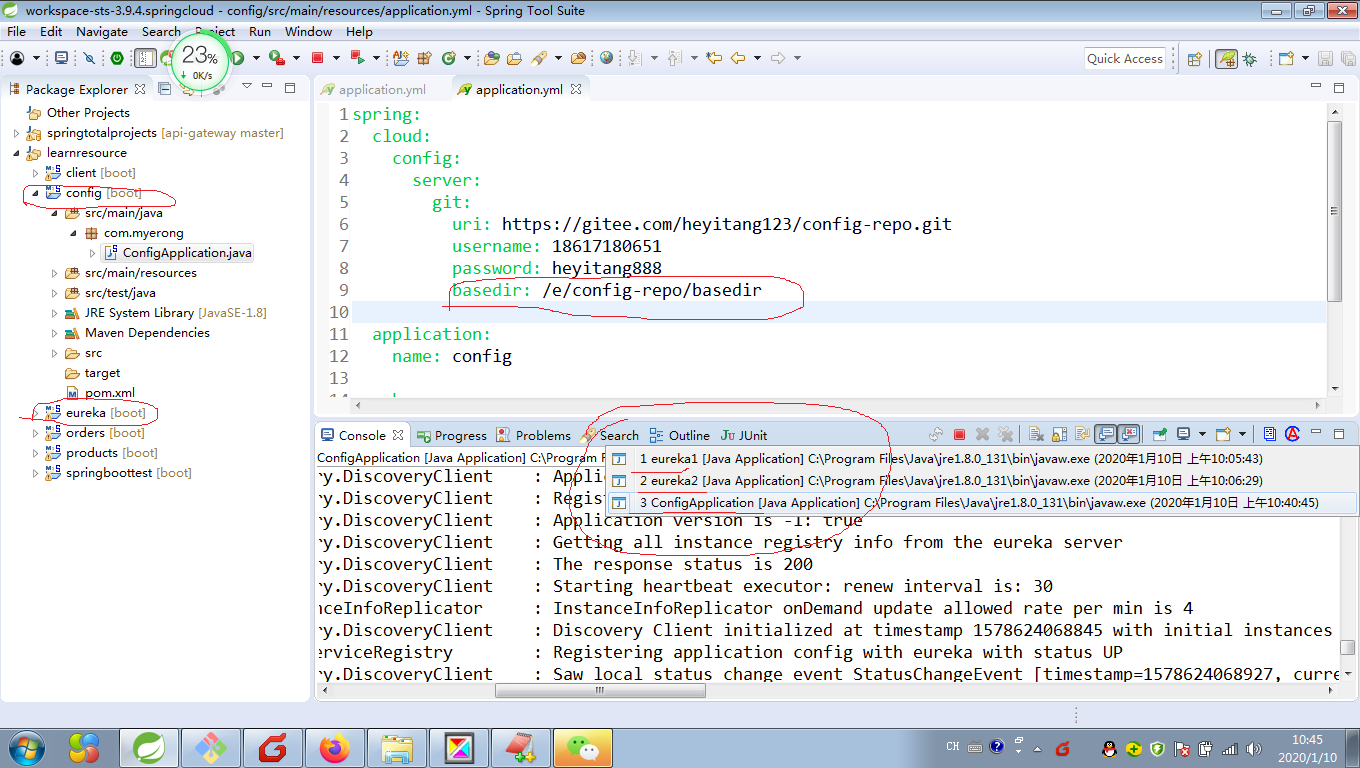This screenshot has width=1360, height=768.
Task: Expand the eureka project node
Action: pyautogui.click(x=36, y=413)
